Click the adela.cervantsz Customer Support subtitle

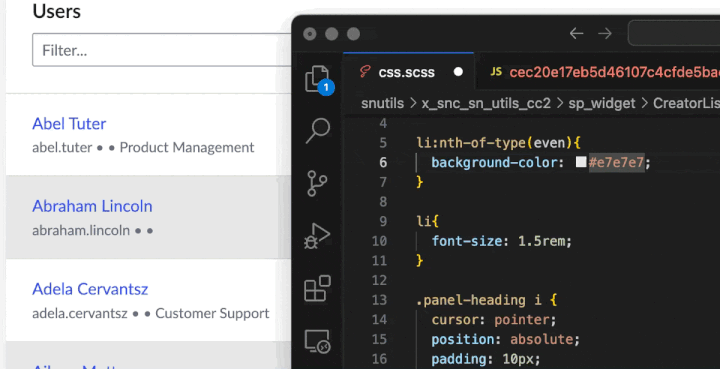click(x=151, y=313)
